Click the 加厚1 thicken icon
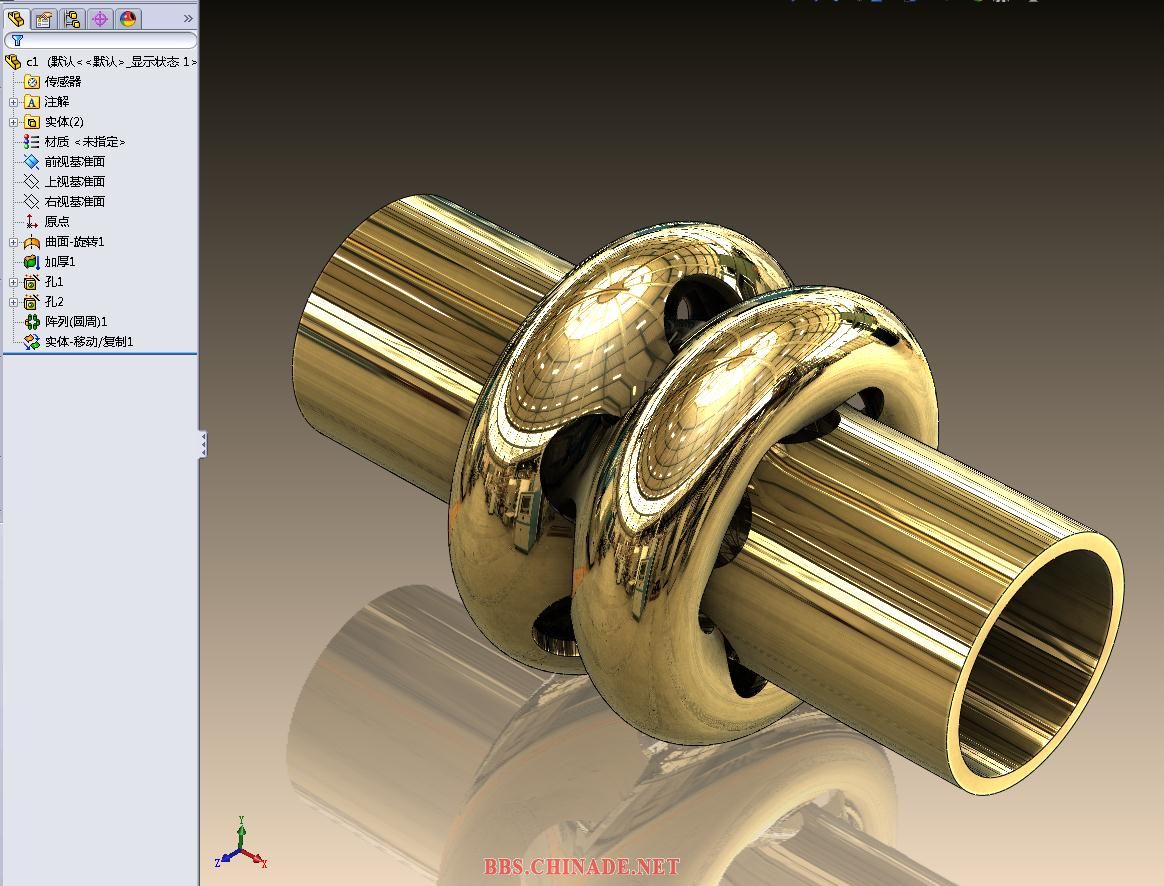The image size is (1164, 886). pyautogui.click(x=31, y=262)
